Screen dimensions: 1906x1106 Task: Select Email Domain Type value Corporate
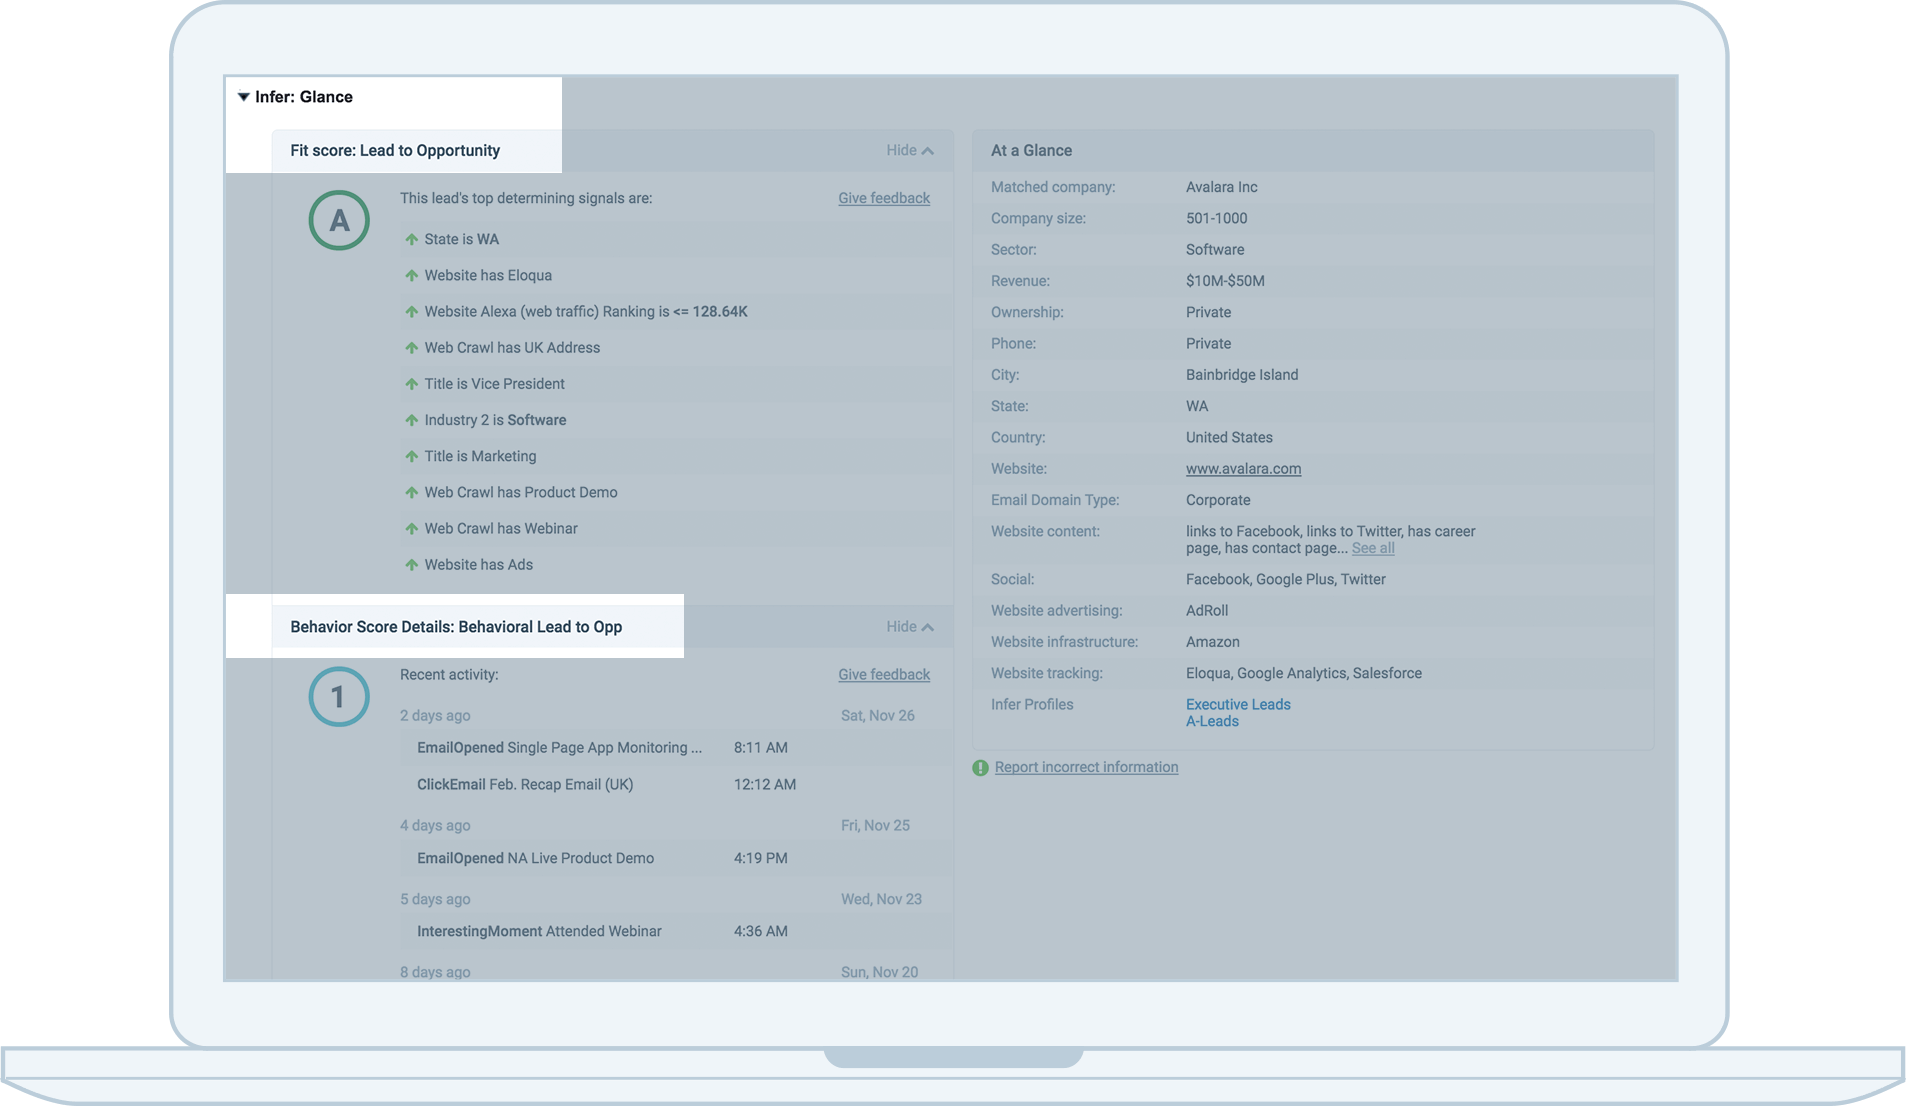click(x=1218, y=501)
